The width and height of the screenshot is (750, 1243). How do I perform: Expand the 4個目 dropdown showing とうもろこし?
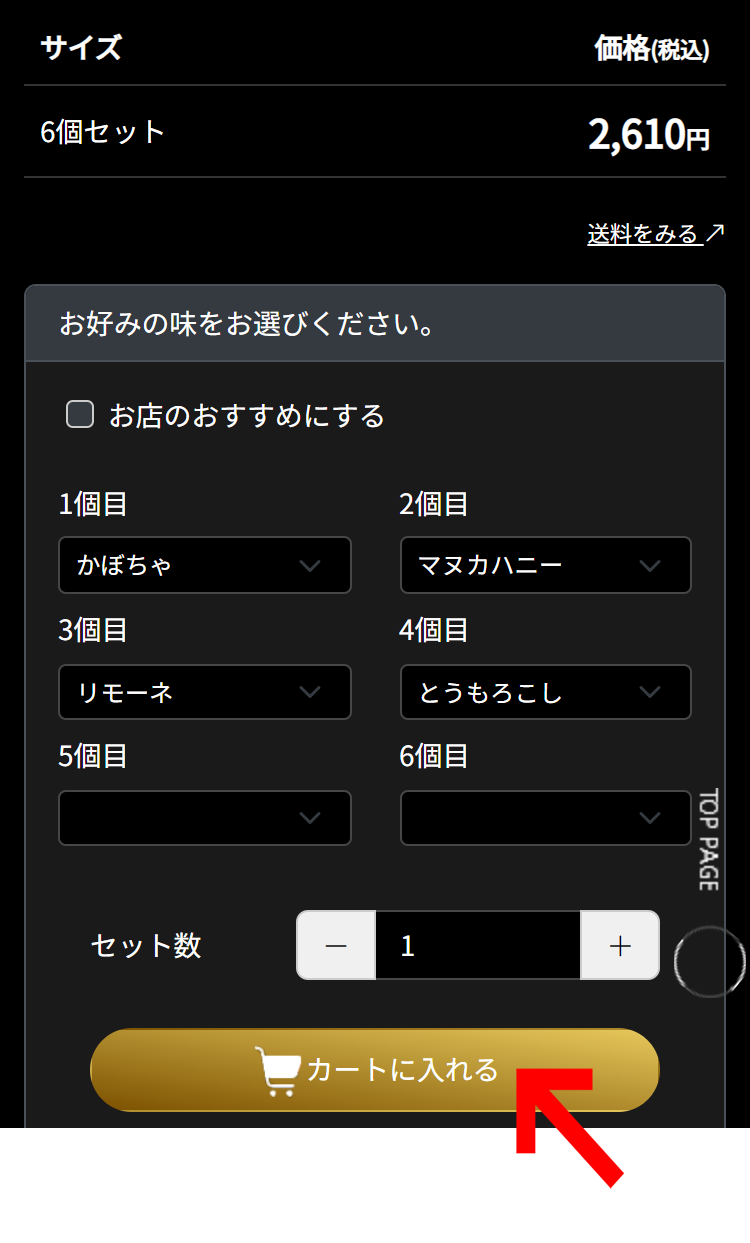click(545, 692)
